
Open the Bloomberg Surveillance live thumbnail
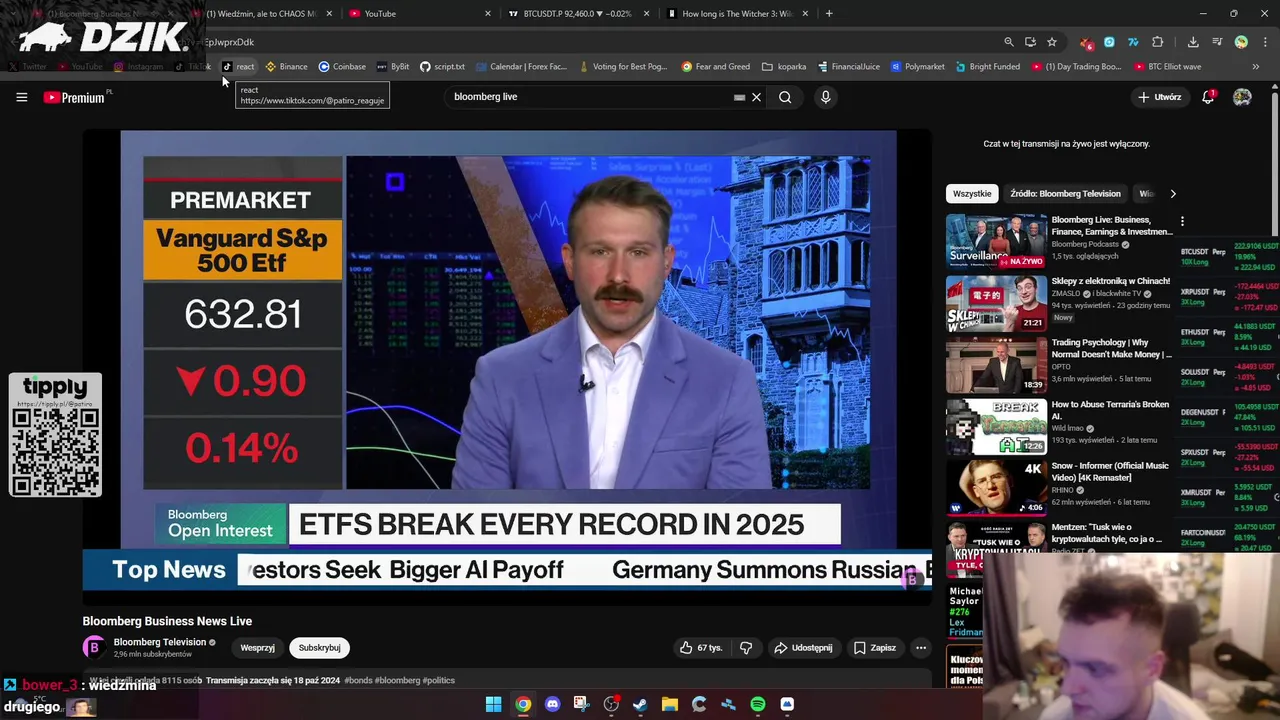pos(997,241)
